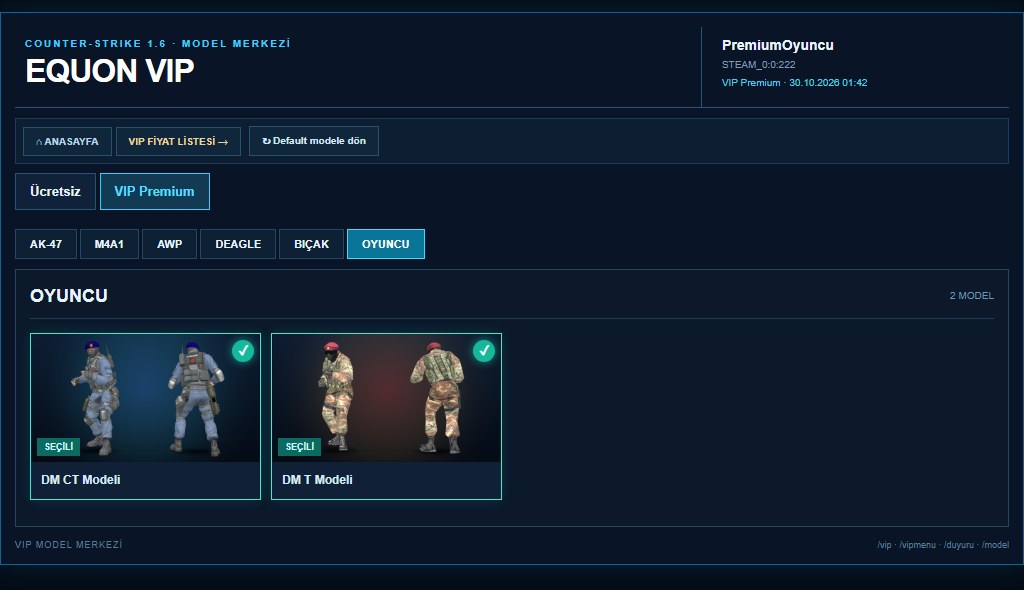Open the AK-47 category tab
The width and height of the screenshot is (1024, 590).
[x=46, y=244]
